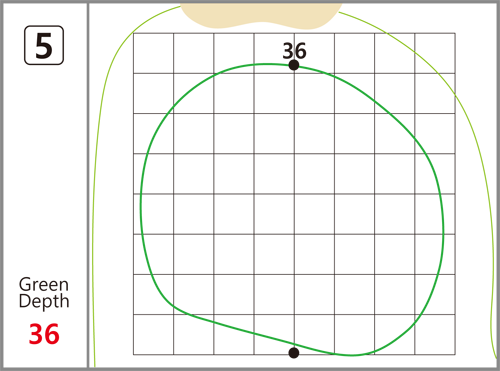Click the word Depth in the side panel
500x371 pixels.
tap(44, 301)
